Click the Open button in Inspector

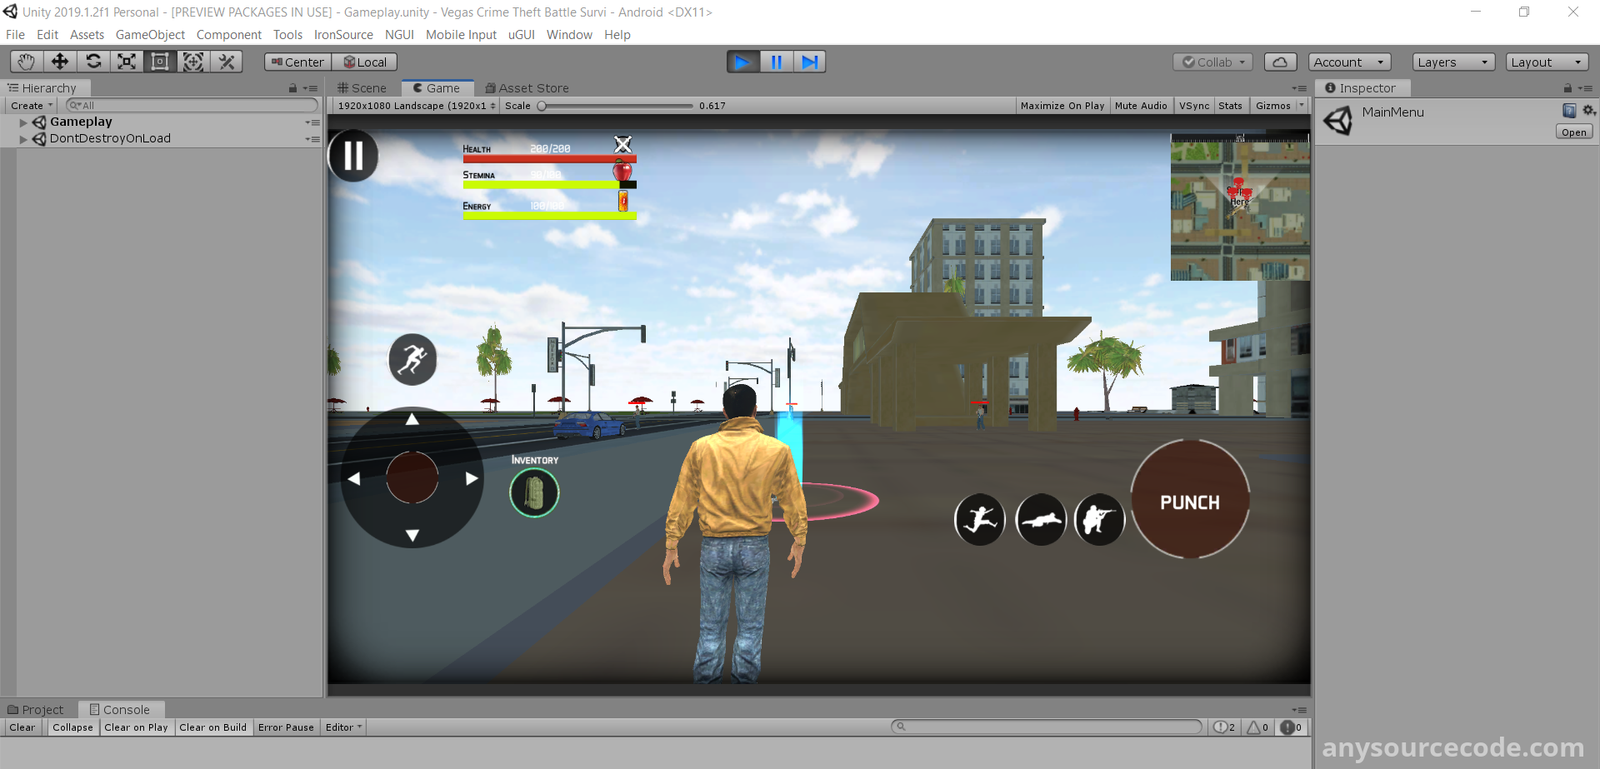pos(1573,132)
